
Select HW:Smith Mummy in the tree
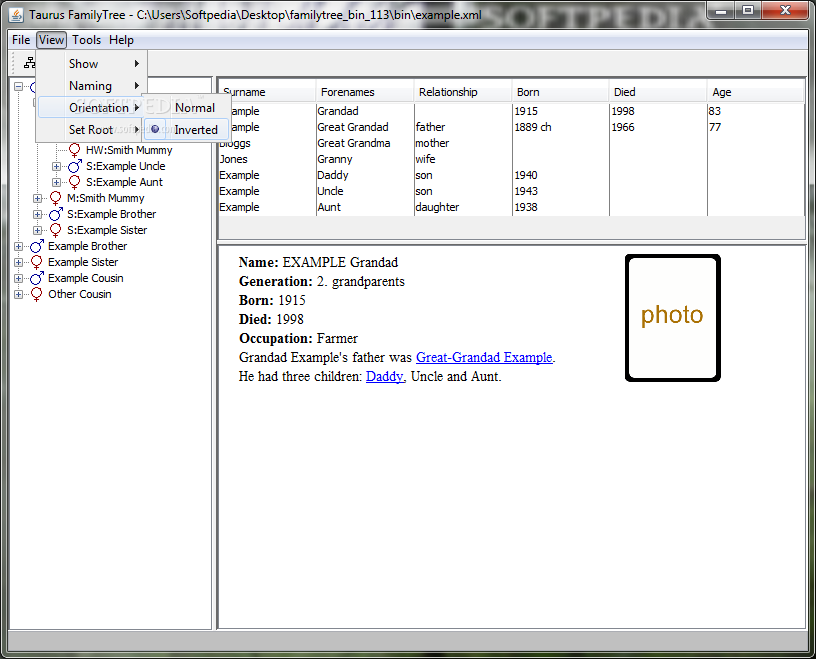(x=129, y=150)
